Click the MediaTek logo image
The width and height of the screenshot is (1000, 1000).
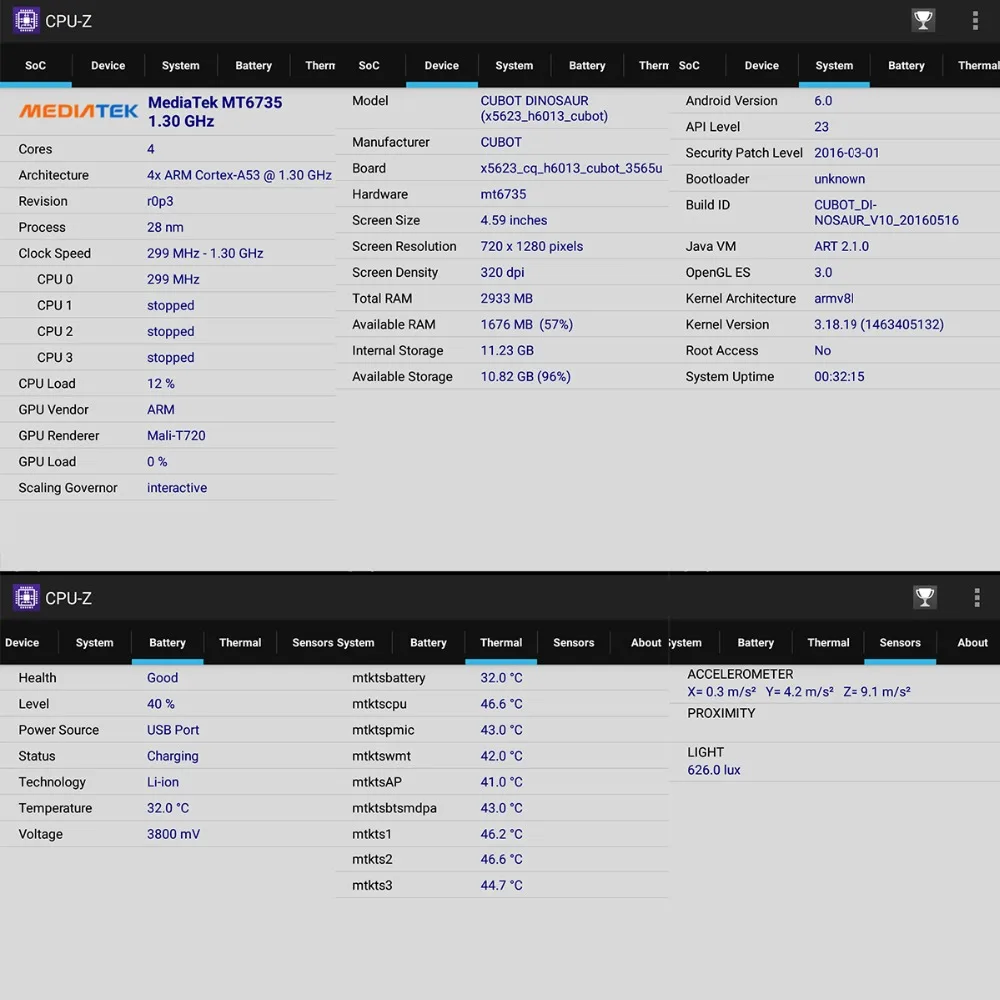78,112
